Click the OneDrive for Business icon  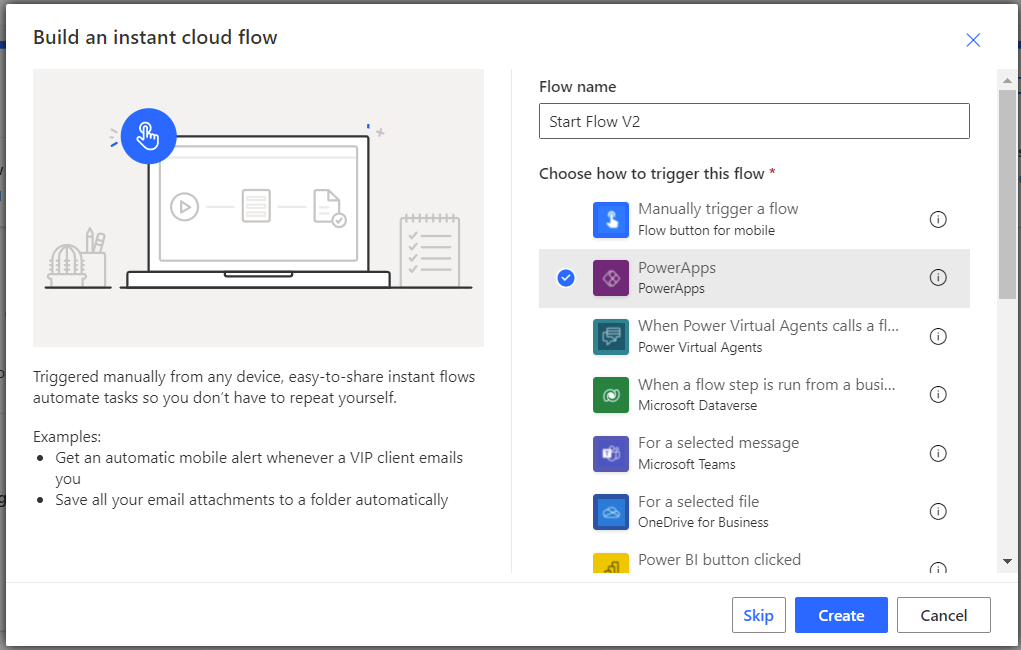(611, 512)
